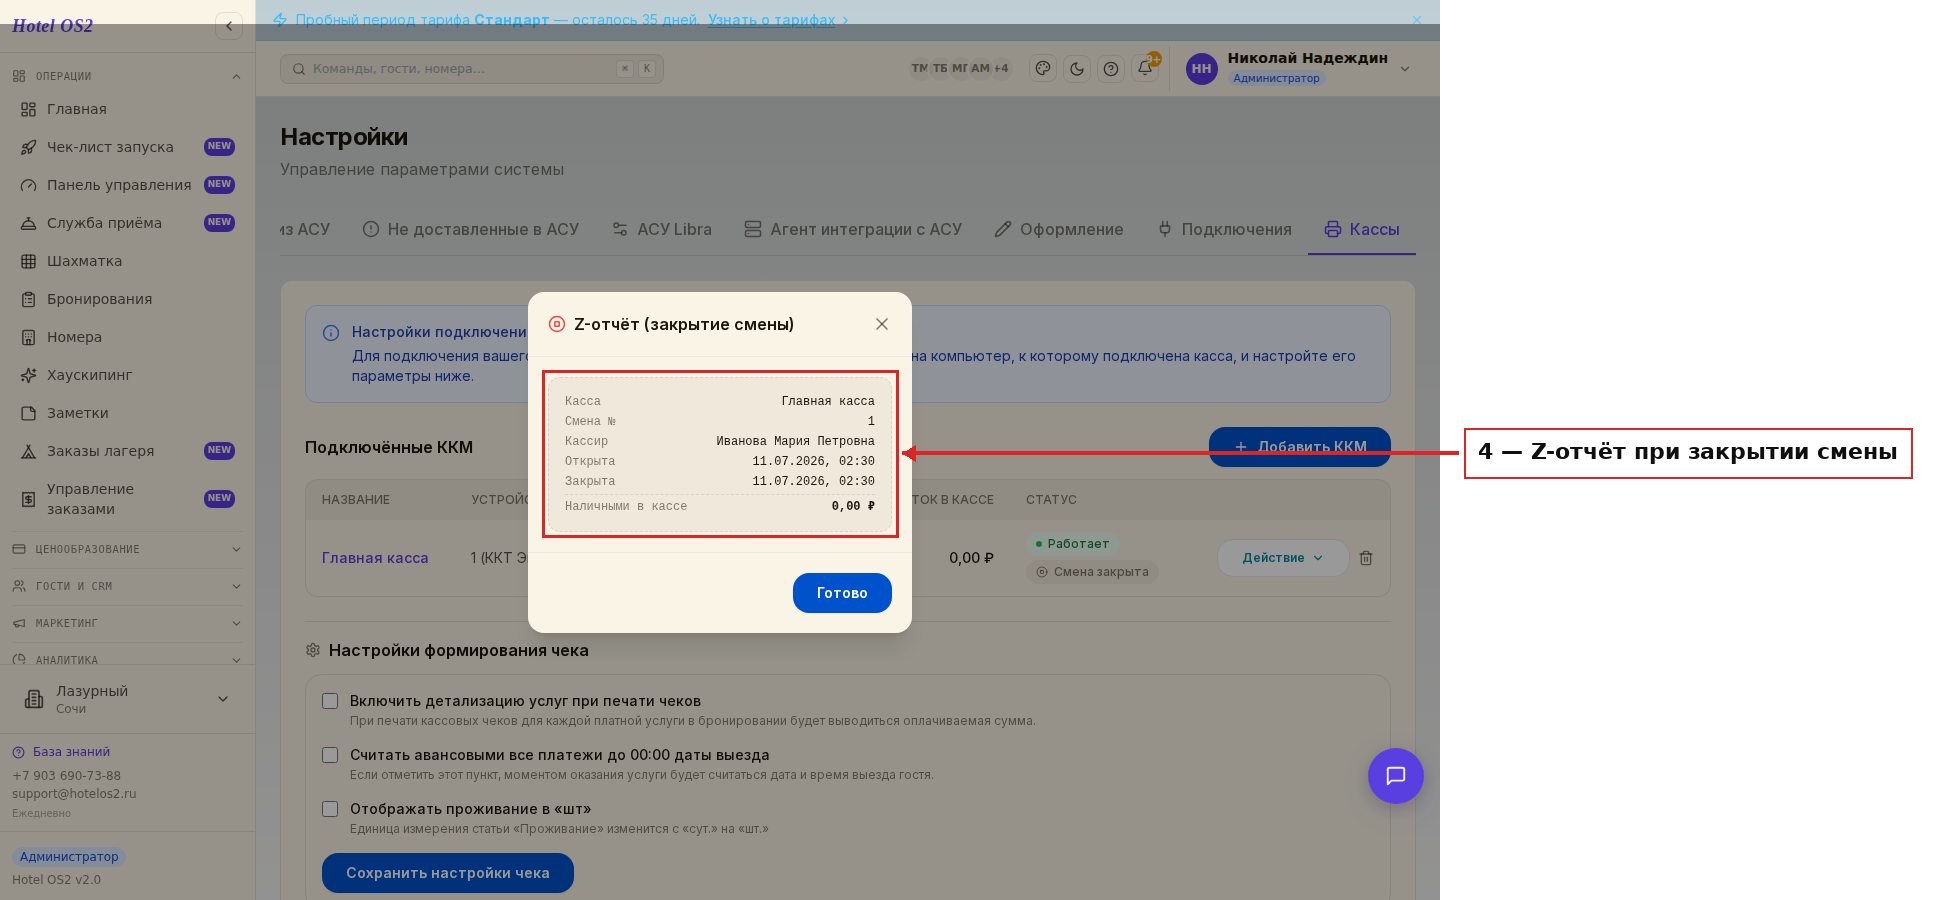Toggle dark mode moon icon
Screen dimensions: 1936x900
[1077, 69]
